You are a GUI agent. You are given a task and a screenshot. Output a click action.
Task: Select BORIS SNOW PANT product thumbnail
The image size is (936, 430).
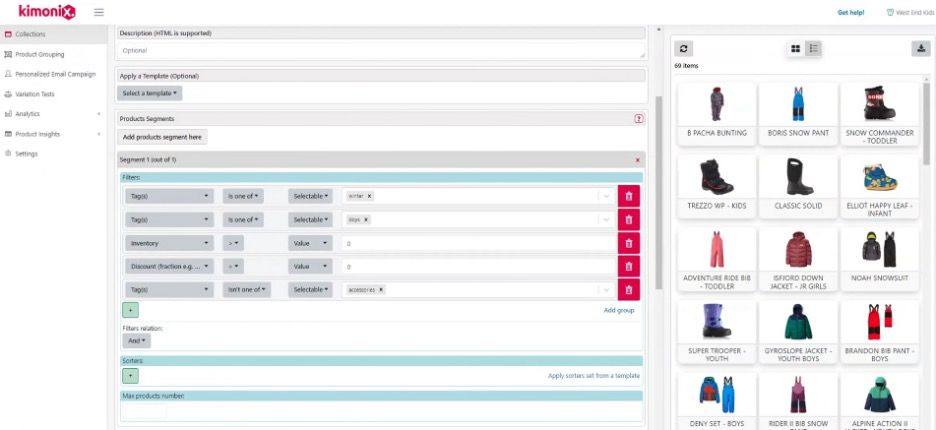(x=798, y=103)
